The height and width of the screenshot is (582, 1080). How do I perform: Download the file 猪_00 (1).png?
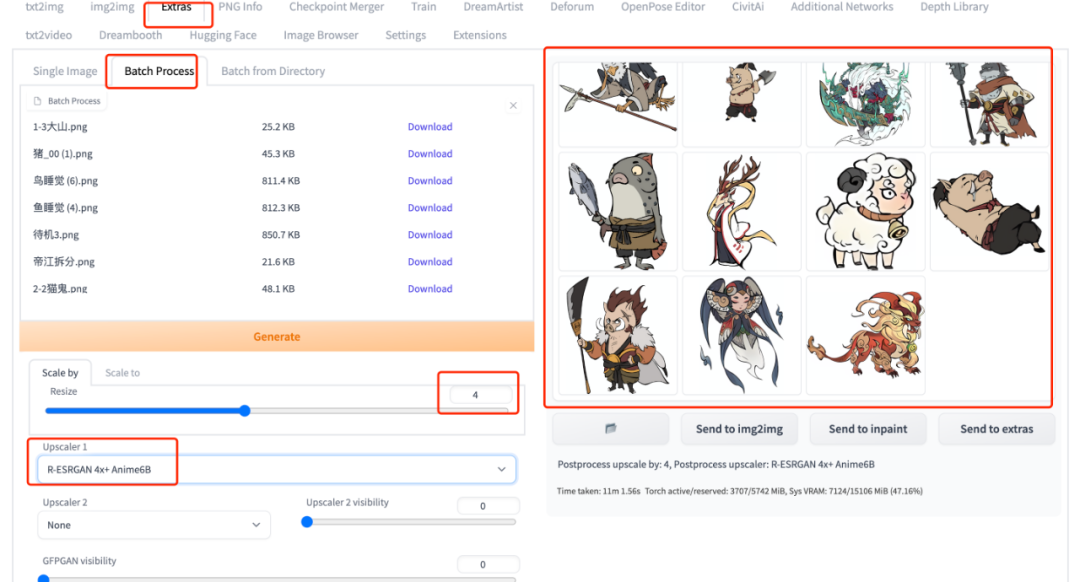430,154
